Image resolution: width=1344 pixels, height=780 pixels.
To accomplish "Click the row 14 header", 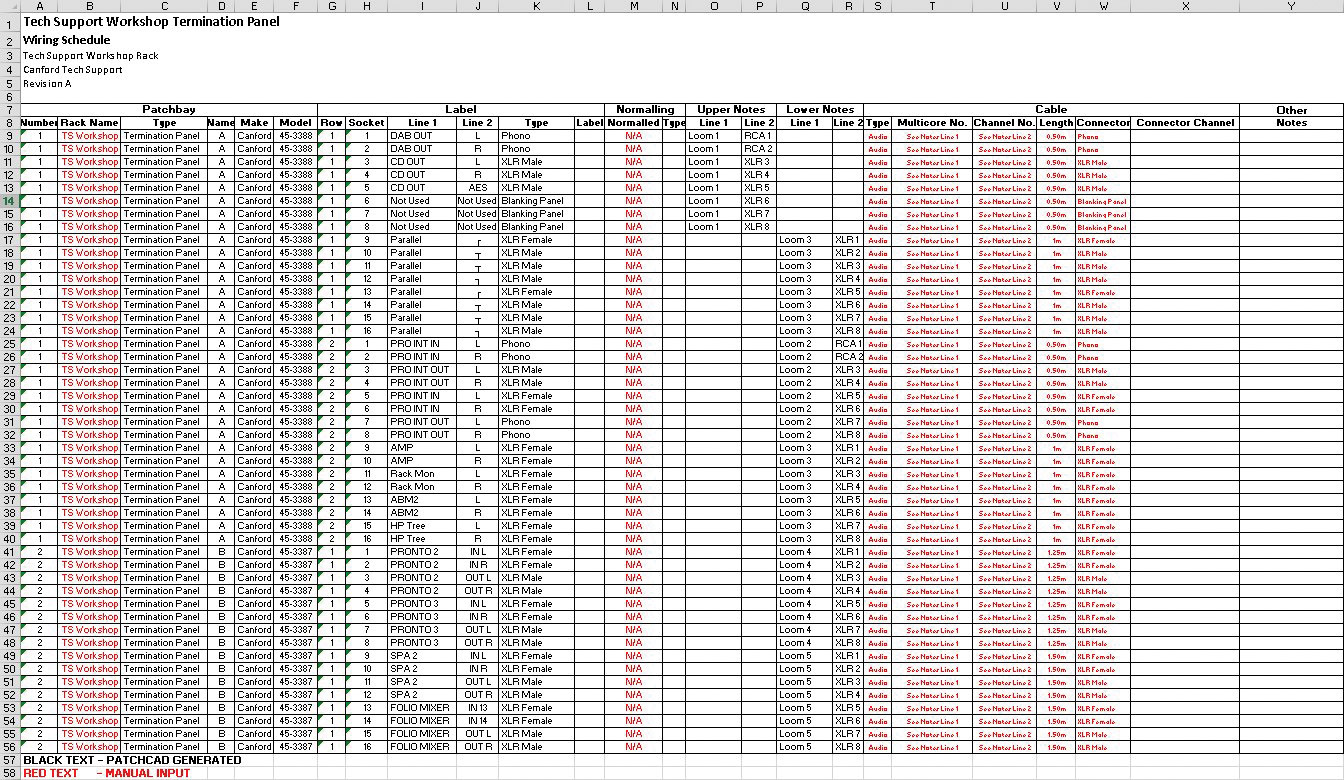I will (x=9, y=201).
